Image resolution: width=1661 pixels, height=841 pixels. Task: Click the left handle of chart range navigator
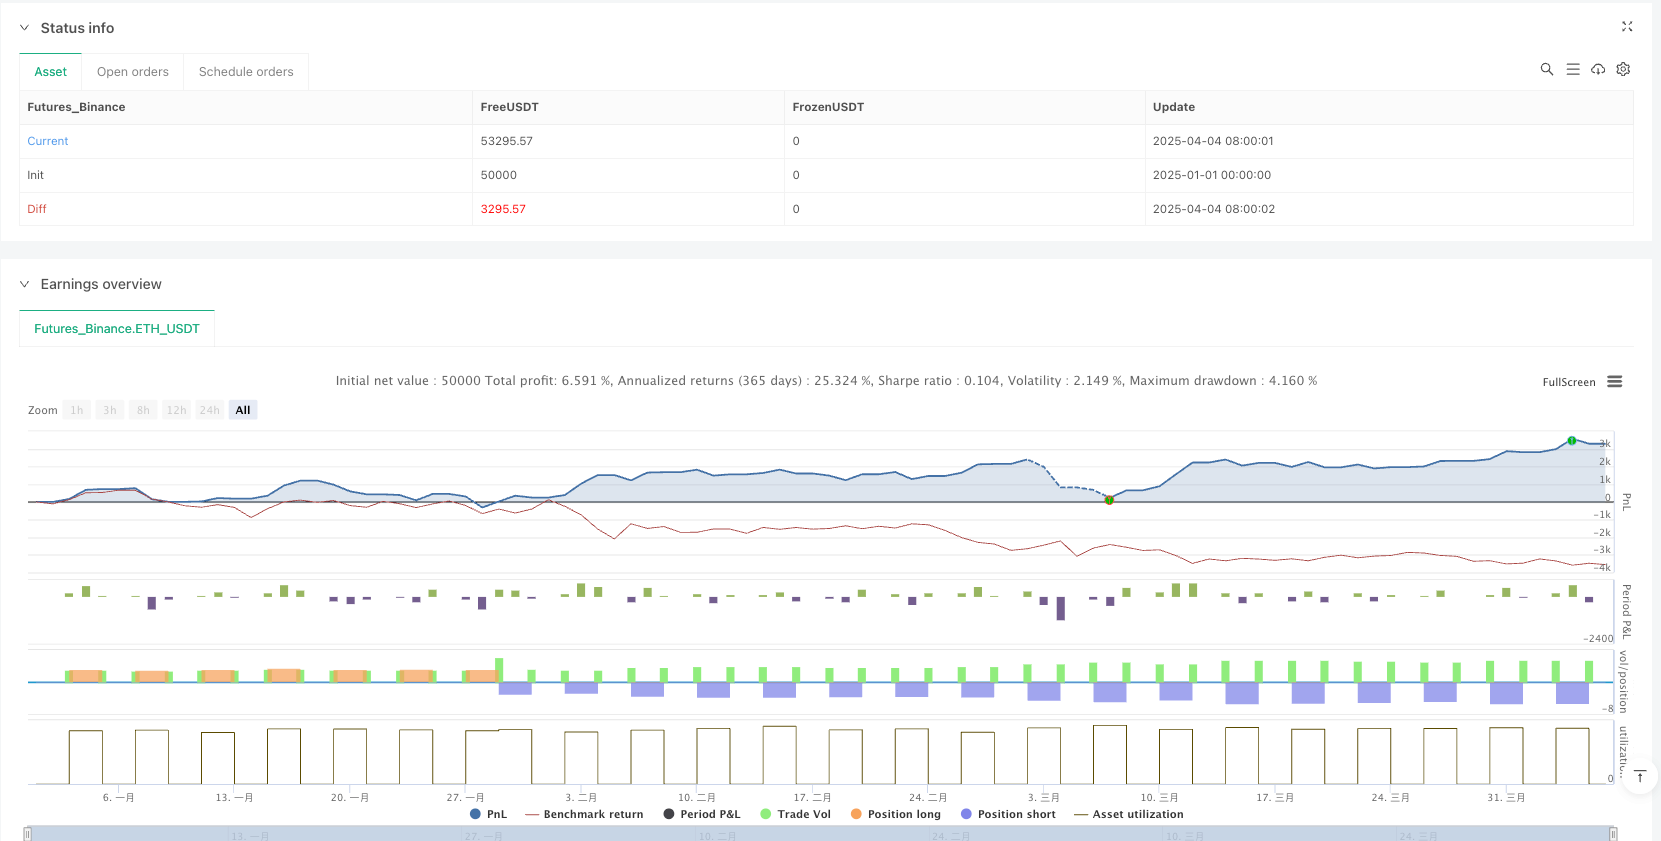click(x=28, y=834)
